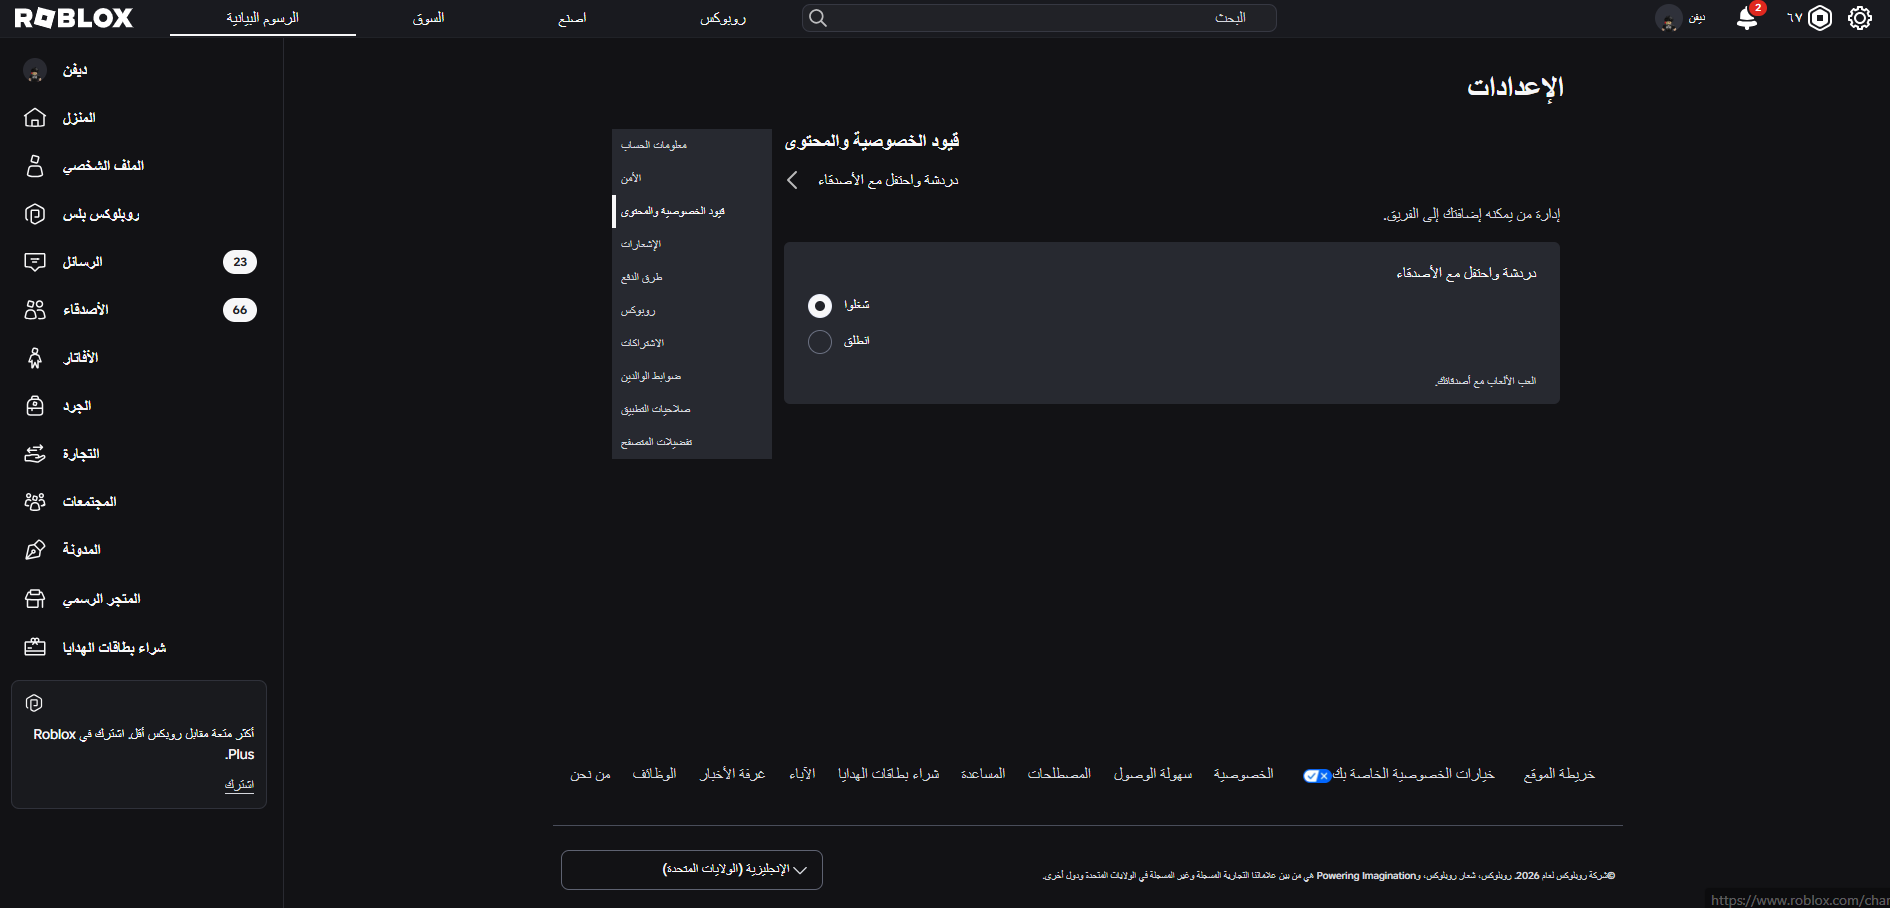Open the من نحن footer link
Screen dimensions: 1890x908
pos(591,774)
